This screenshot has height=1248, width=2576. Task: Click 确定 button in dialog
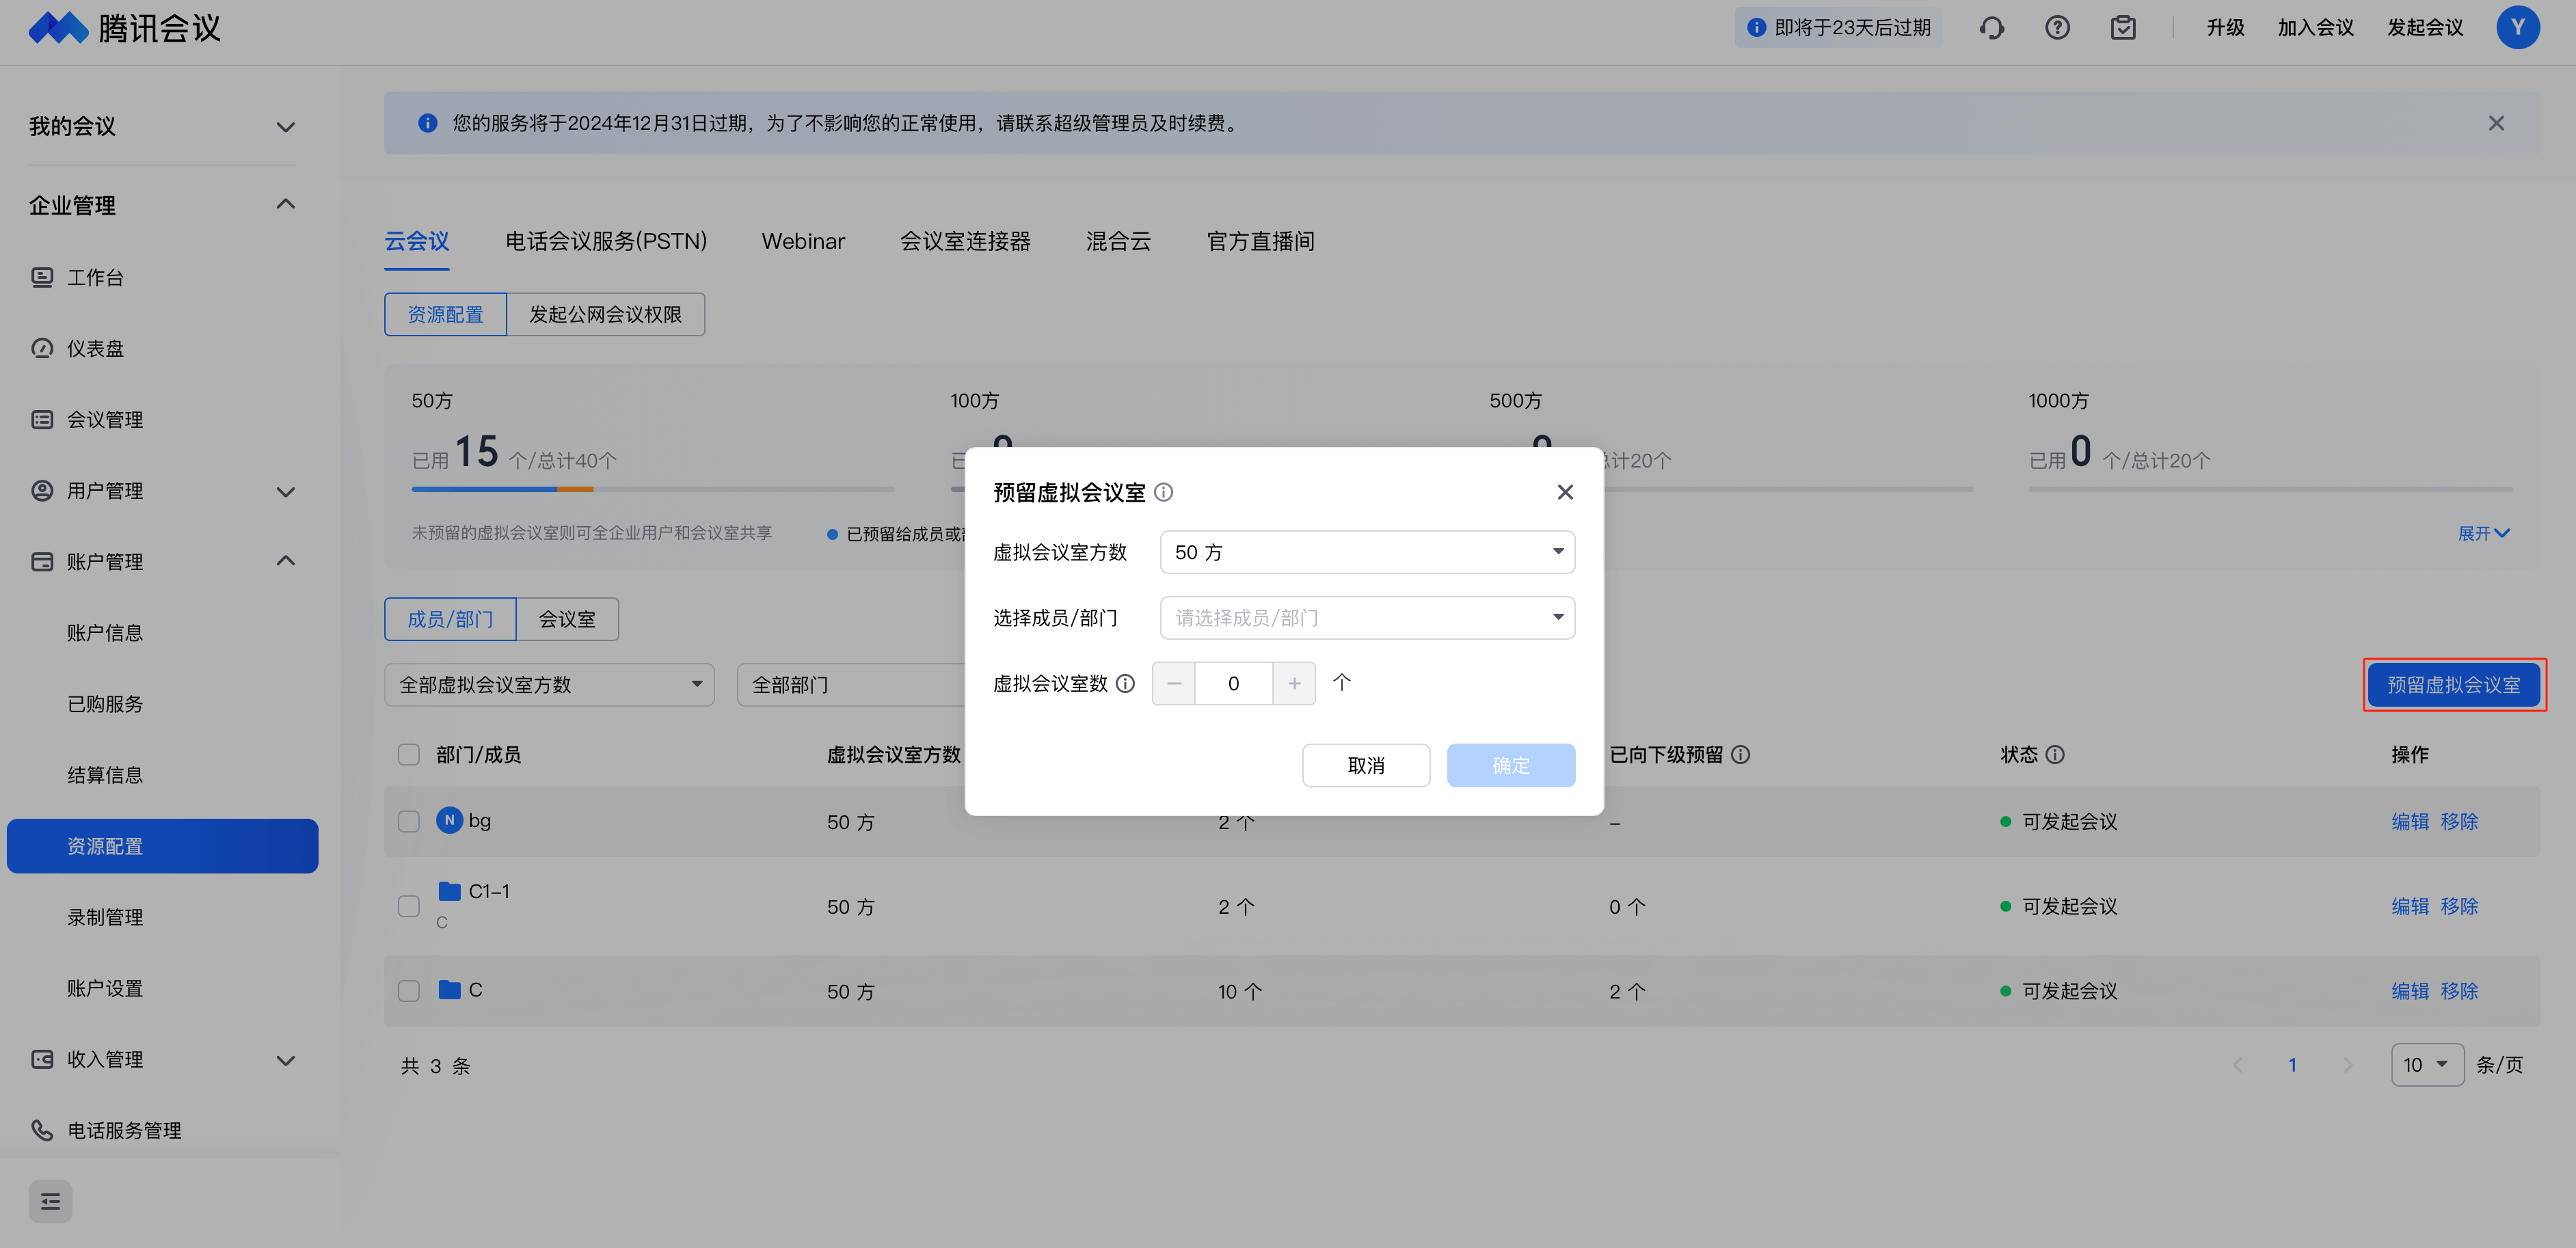coord(1510,766)
